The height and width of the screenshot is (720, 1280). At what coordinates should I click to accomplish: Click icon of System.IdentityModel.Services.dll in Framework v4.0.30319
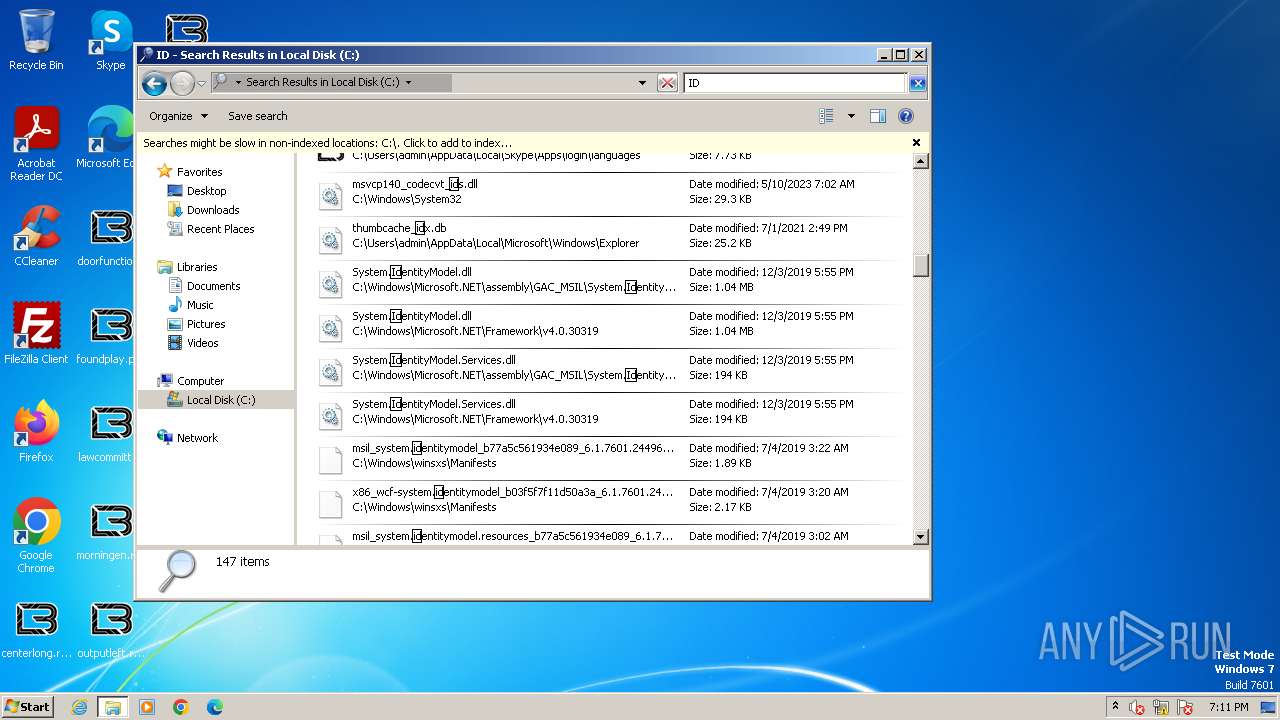pos(330,416)
